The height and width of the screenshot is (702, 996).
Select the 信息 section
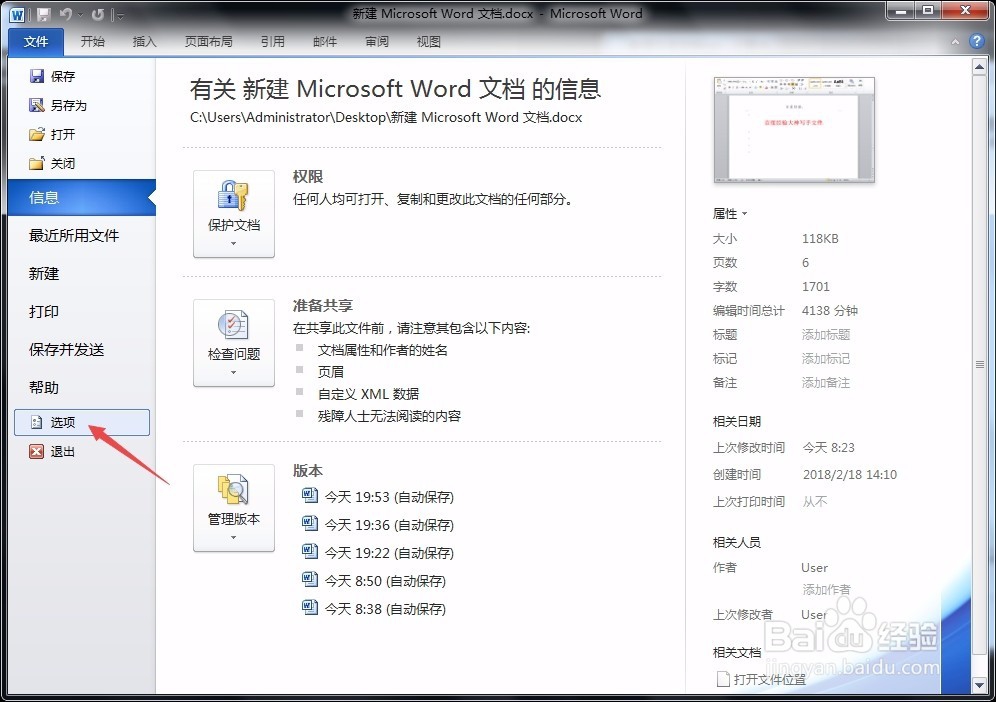81,198
